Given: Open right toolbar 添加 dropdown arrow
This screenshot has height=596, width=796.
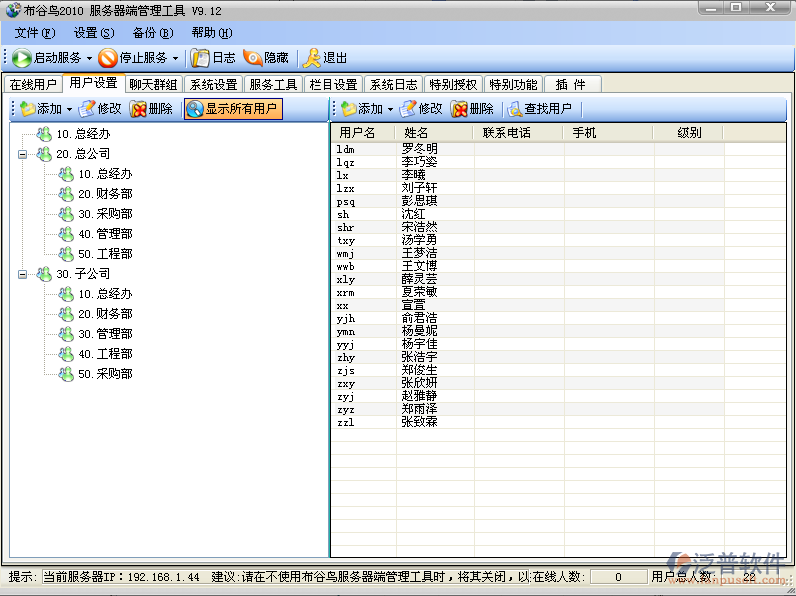Looking at the screenshot, I should click(390, 109).
